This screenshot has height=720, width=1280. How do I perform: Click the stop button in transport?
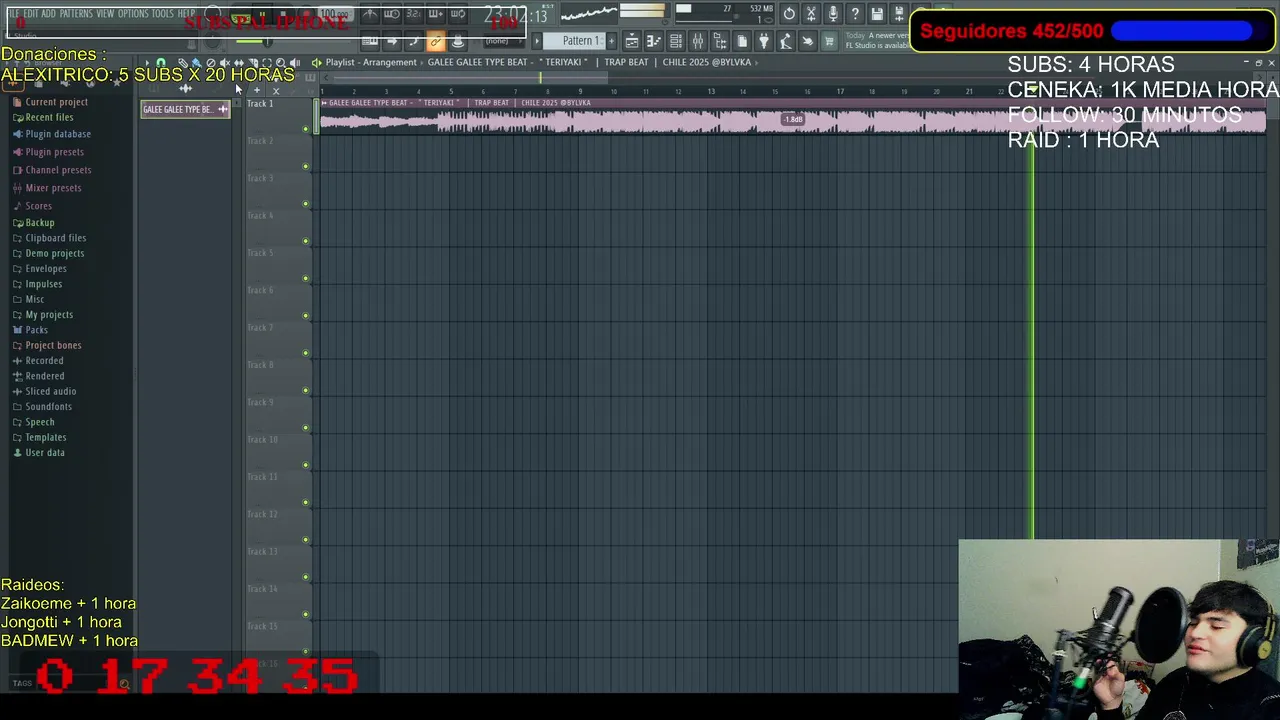[283, 14]
